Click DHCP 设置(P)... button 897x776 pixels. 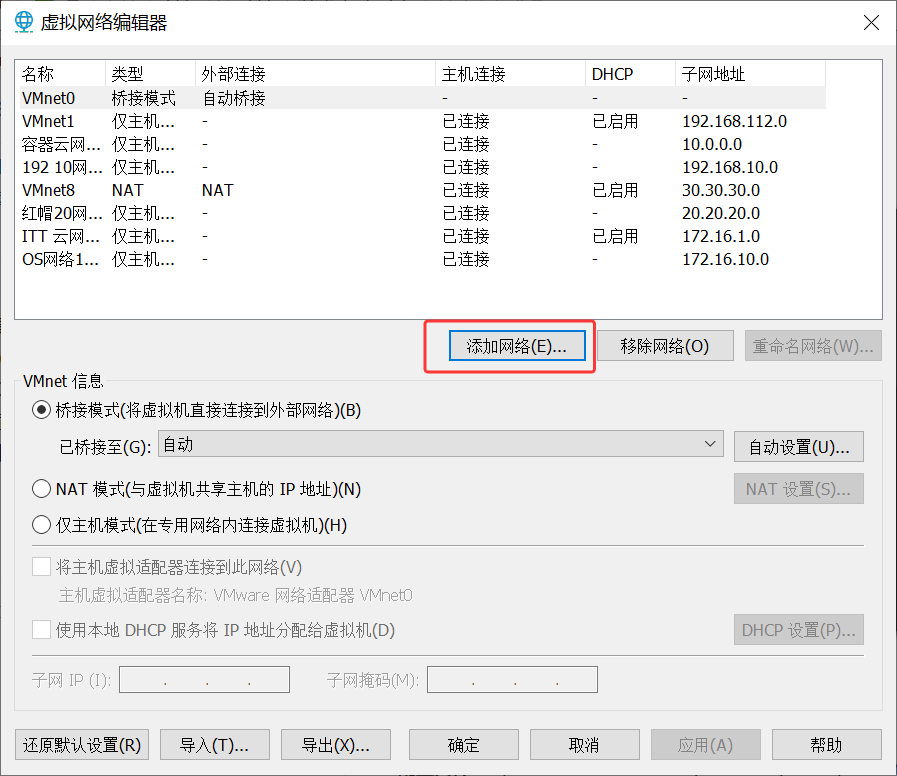(799, 629)
